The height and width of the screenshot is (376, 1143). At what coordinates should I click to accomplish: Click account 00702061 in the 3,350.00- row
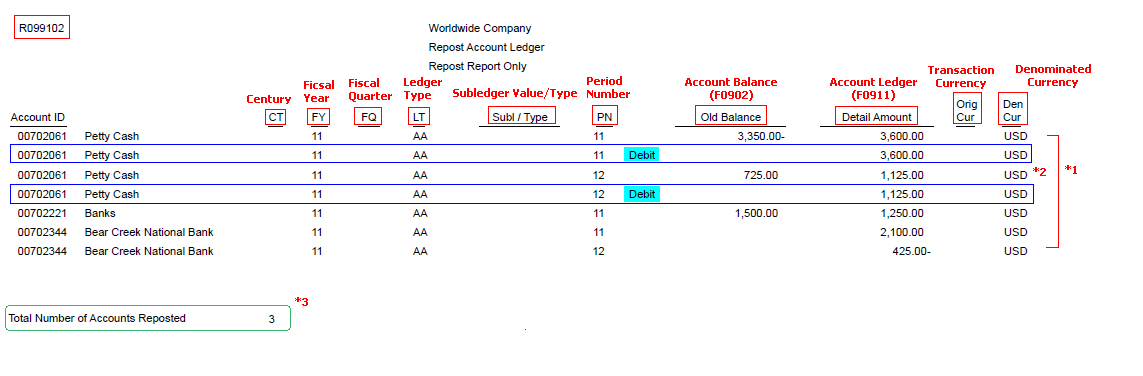pos(42,136)
